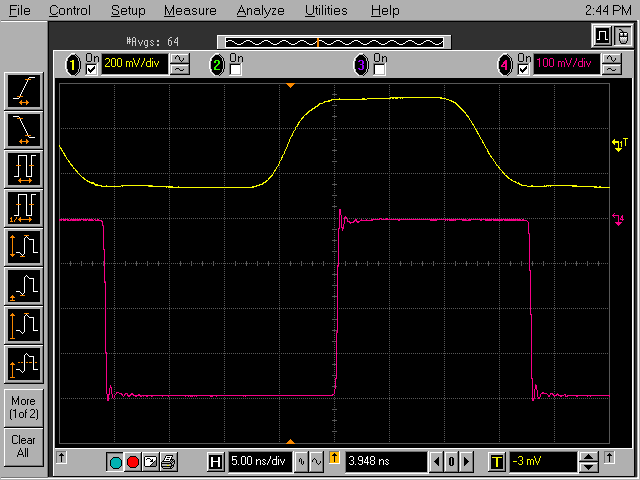Open trigger setup via T button
Image resolution: width=640 pixels, height=480 pixels.
pyautogui.click(x=497, y=462)
